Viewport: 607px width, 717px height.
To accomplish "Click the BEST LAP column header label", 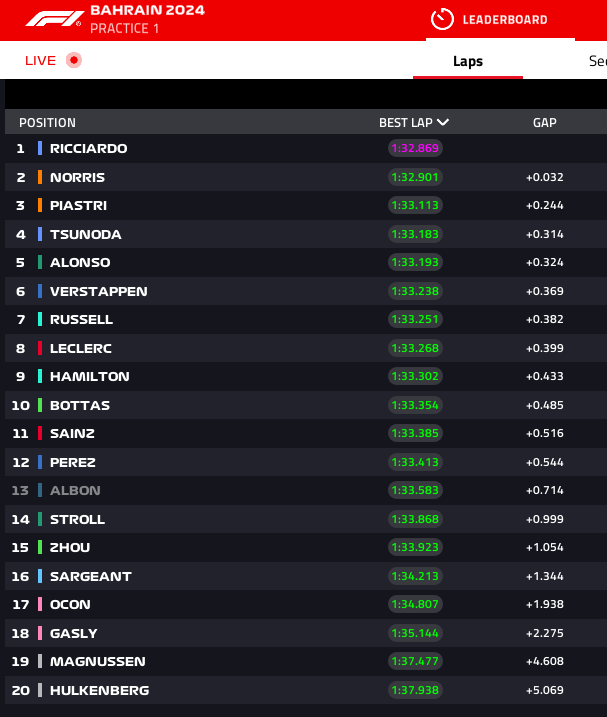I will click(x=406, y=123).
